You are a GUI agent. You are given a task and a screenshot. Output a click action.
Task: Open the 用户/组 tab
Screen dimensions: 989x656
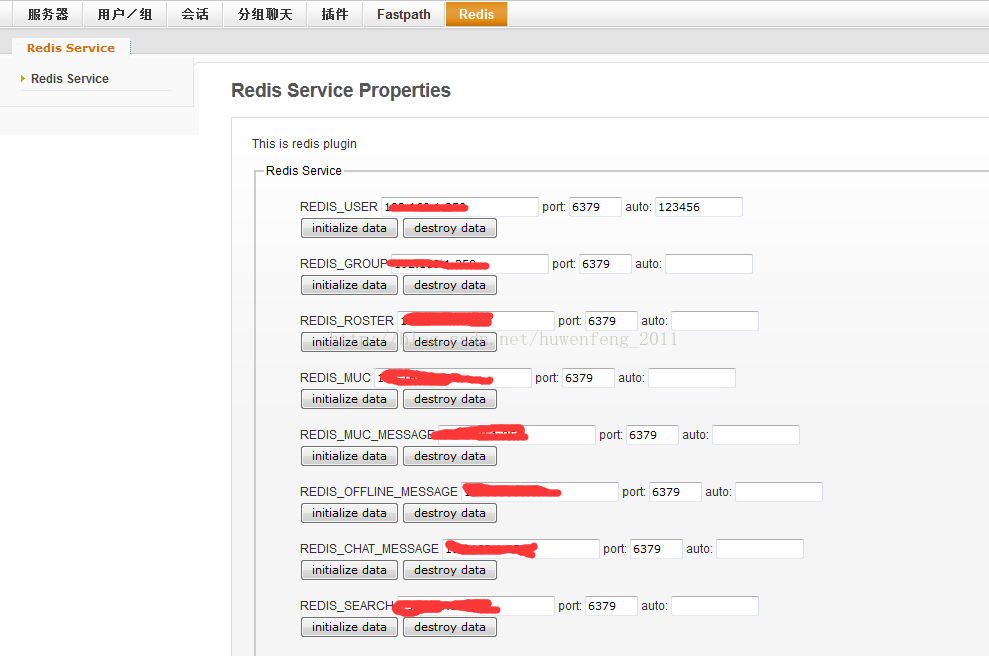pos(125,14)
